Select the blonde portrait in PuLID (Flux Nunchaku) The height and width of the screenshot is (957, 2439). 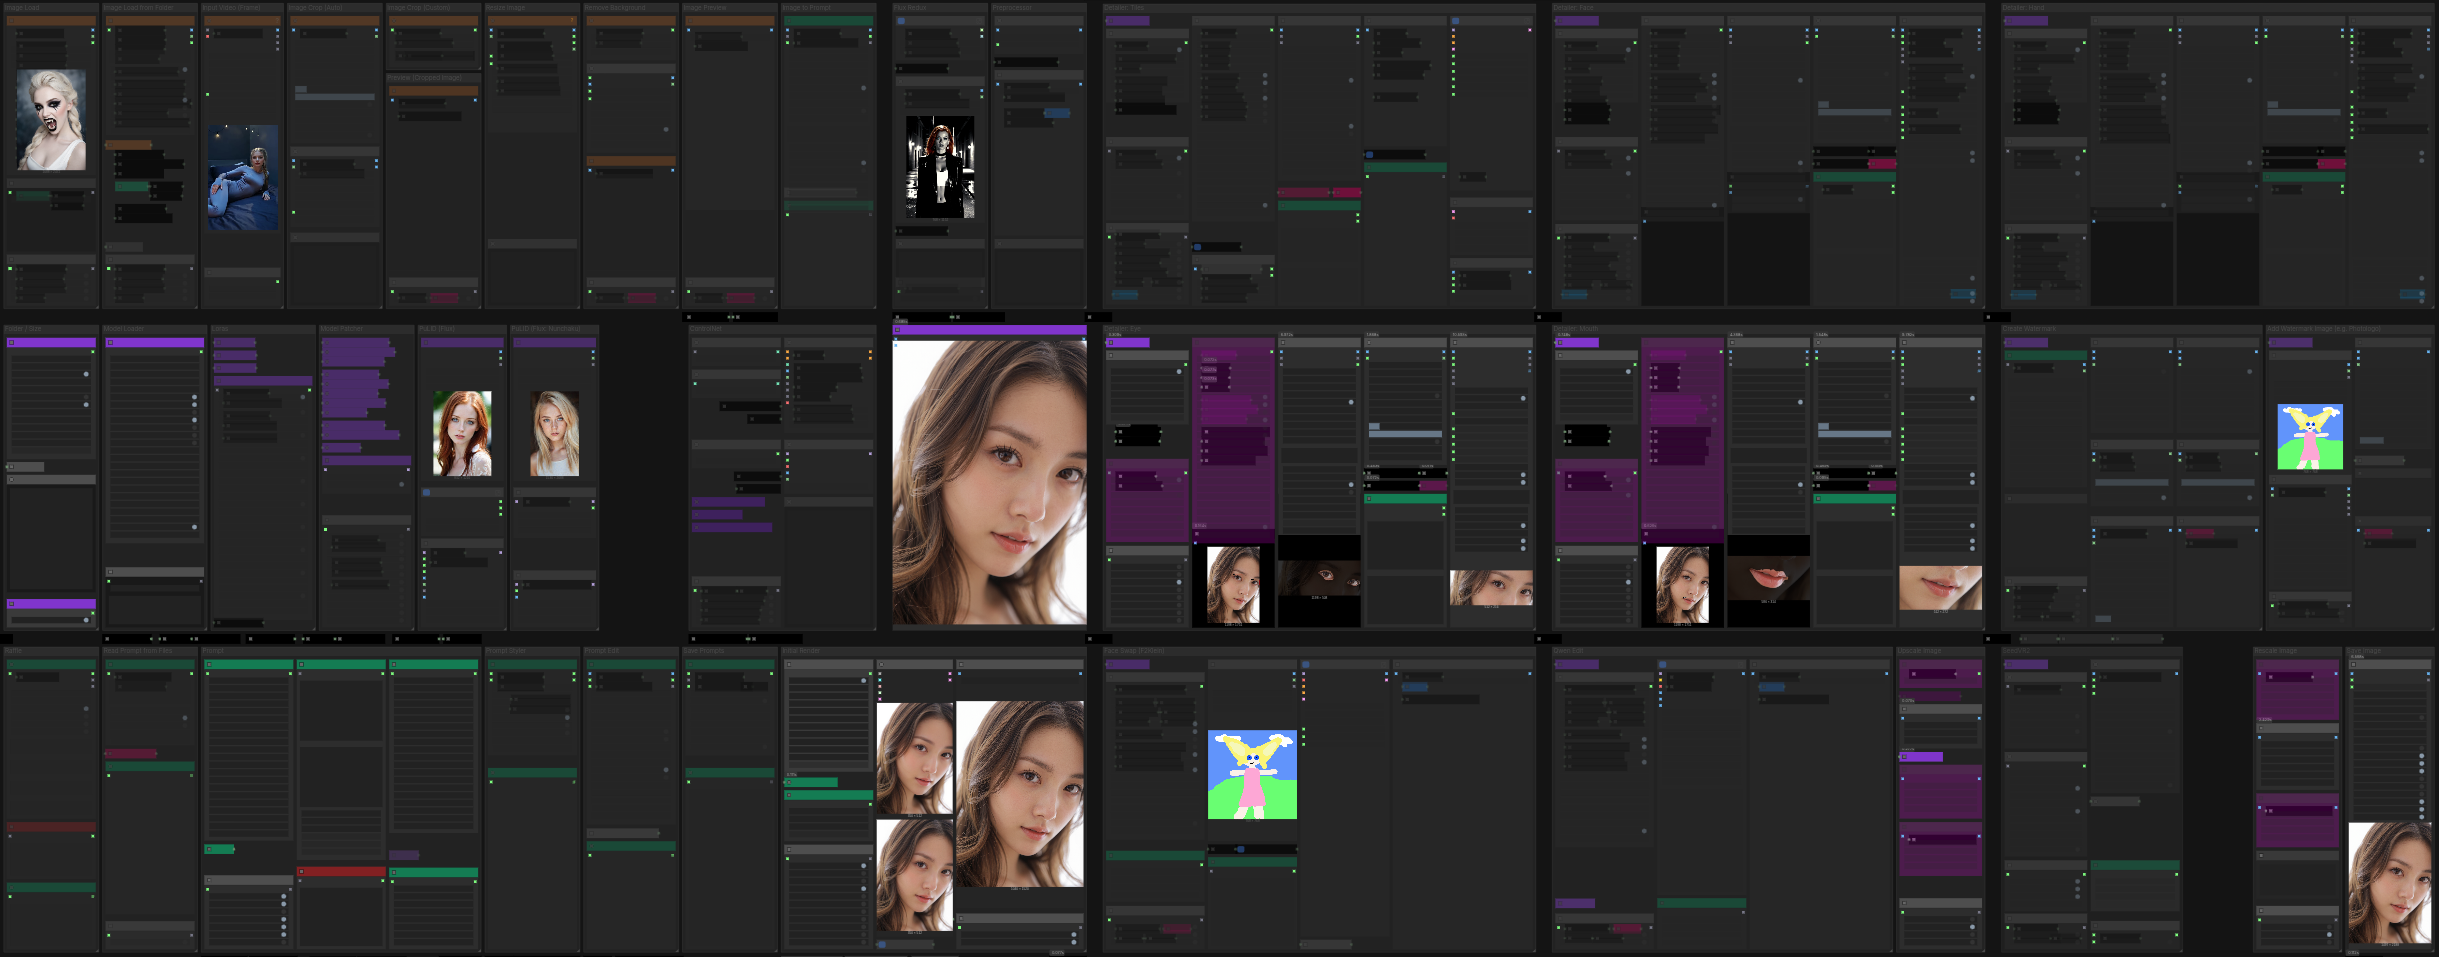click(x=555, y=433)
